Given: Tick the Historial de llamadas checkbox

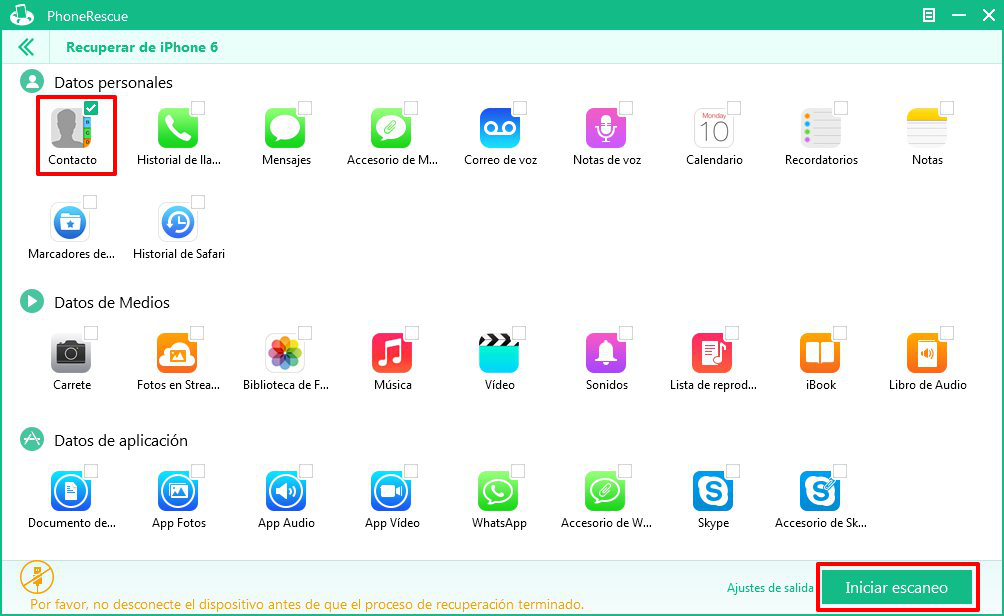Looking at the screenshot, I should click(198, 108).
